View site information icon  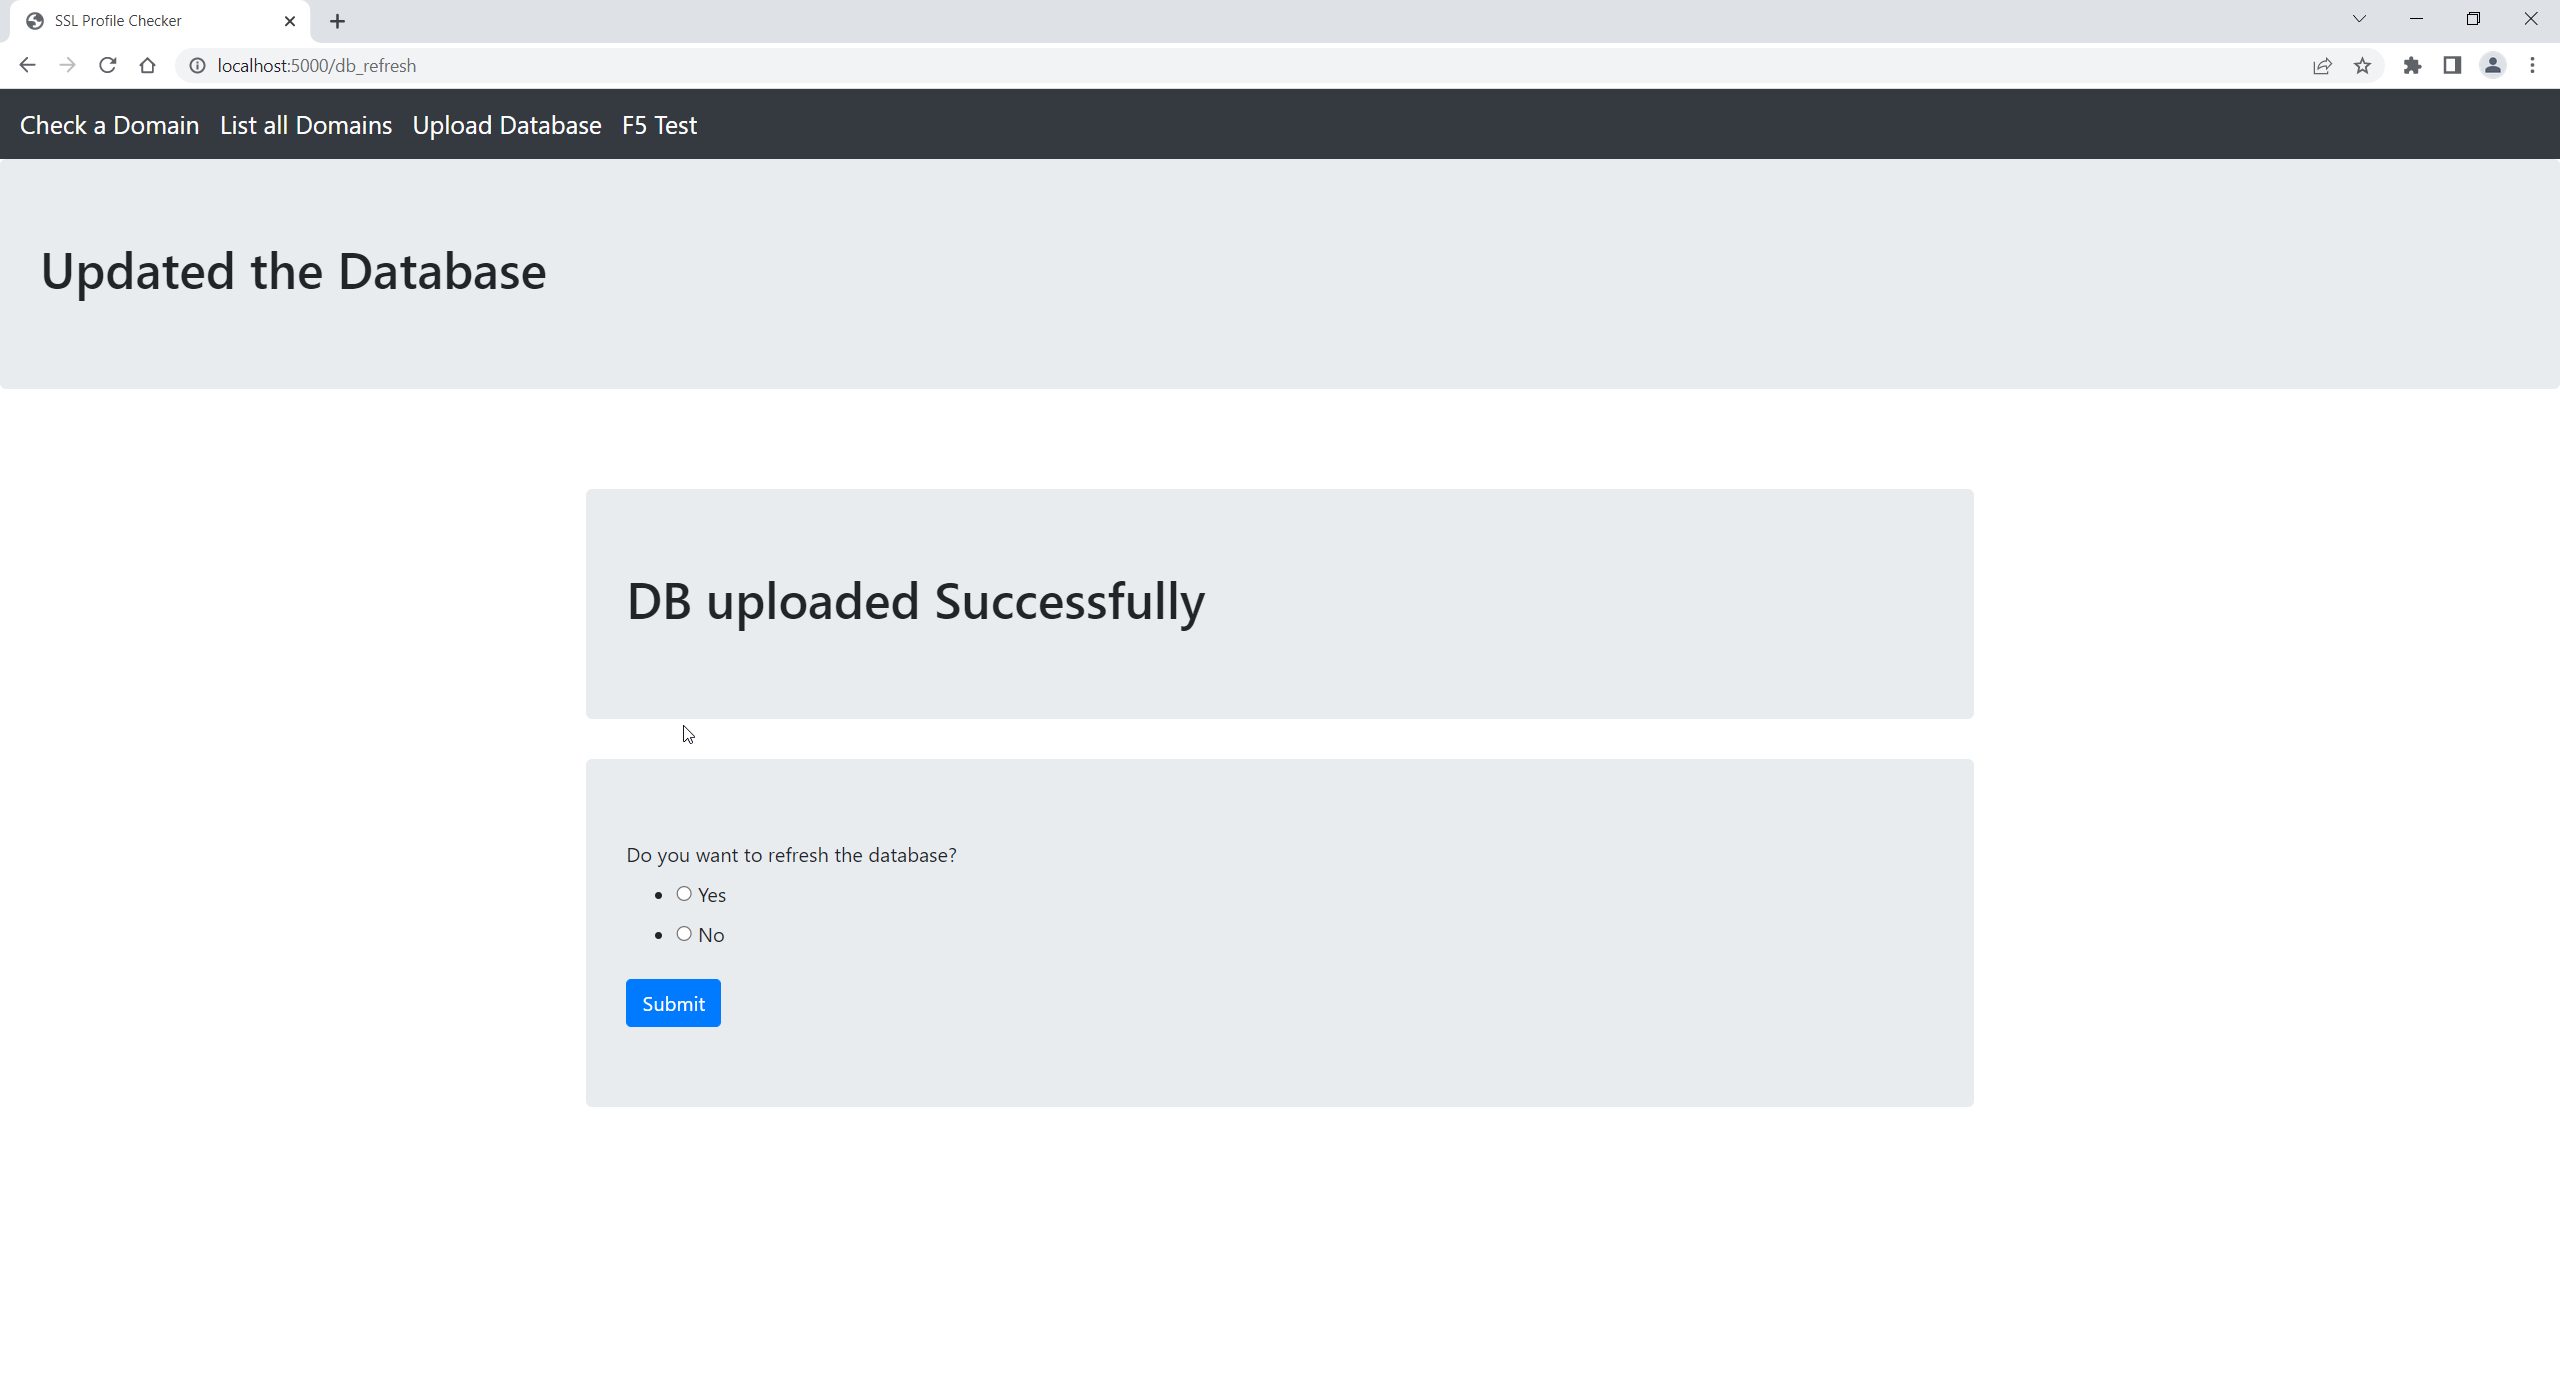[x=198, y=65]
